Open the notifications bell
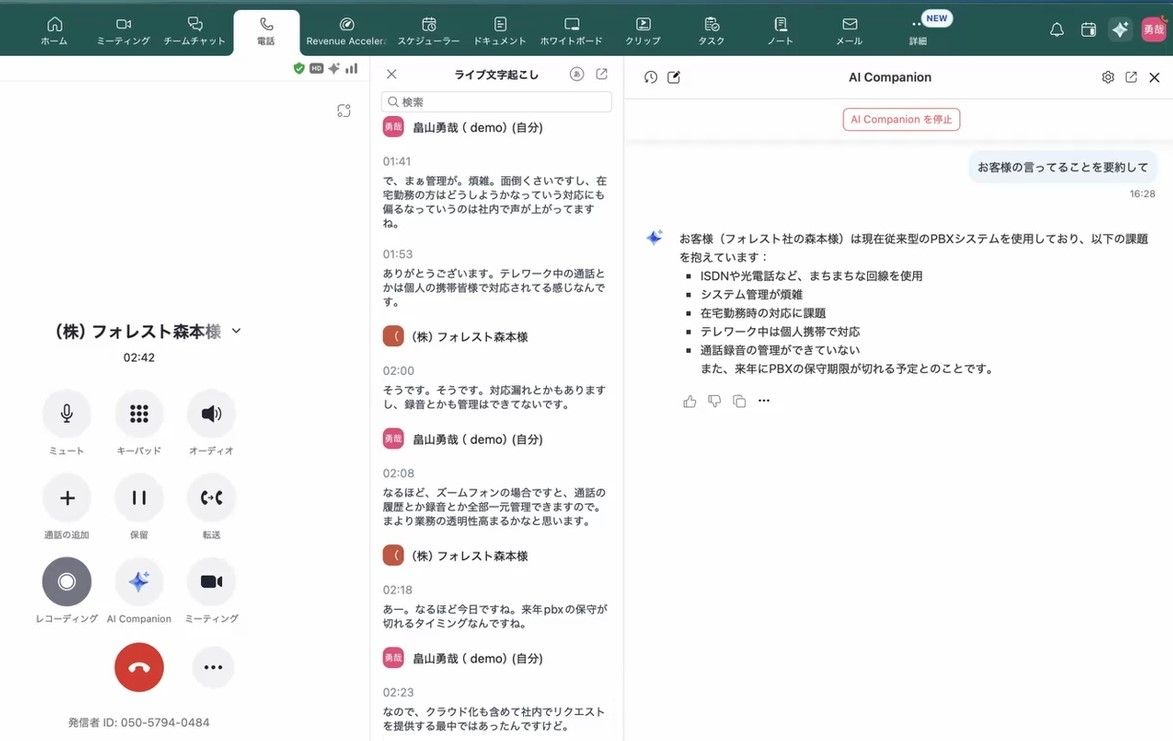 (x=1056, y=29)
